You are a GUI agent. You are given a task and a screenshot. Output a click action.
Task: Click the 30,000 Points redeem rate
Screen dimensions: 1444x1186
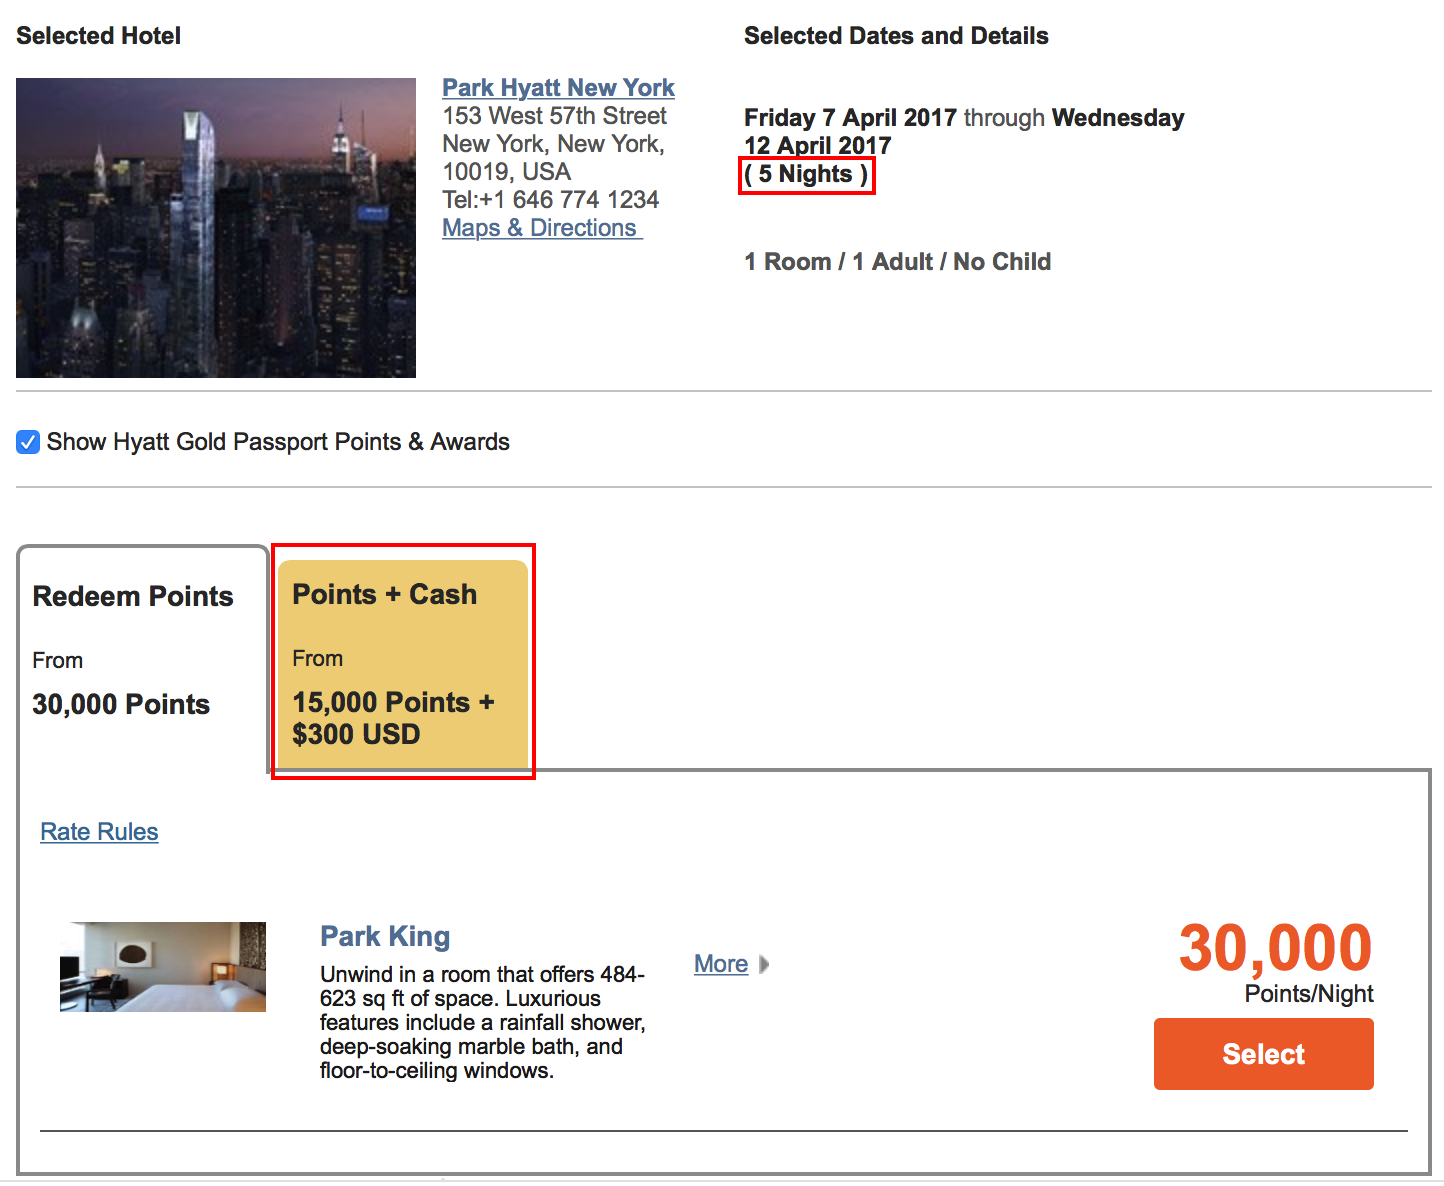coord(121,703)
